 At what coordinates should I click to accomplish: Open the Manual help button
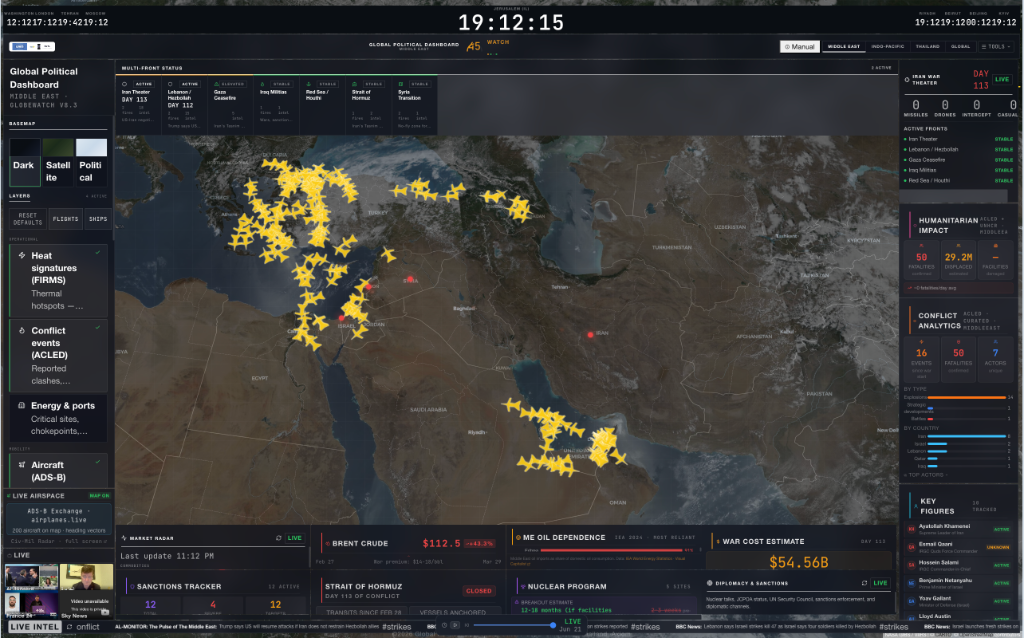click(799, 46)
